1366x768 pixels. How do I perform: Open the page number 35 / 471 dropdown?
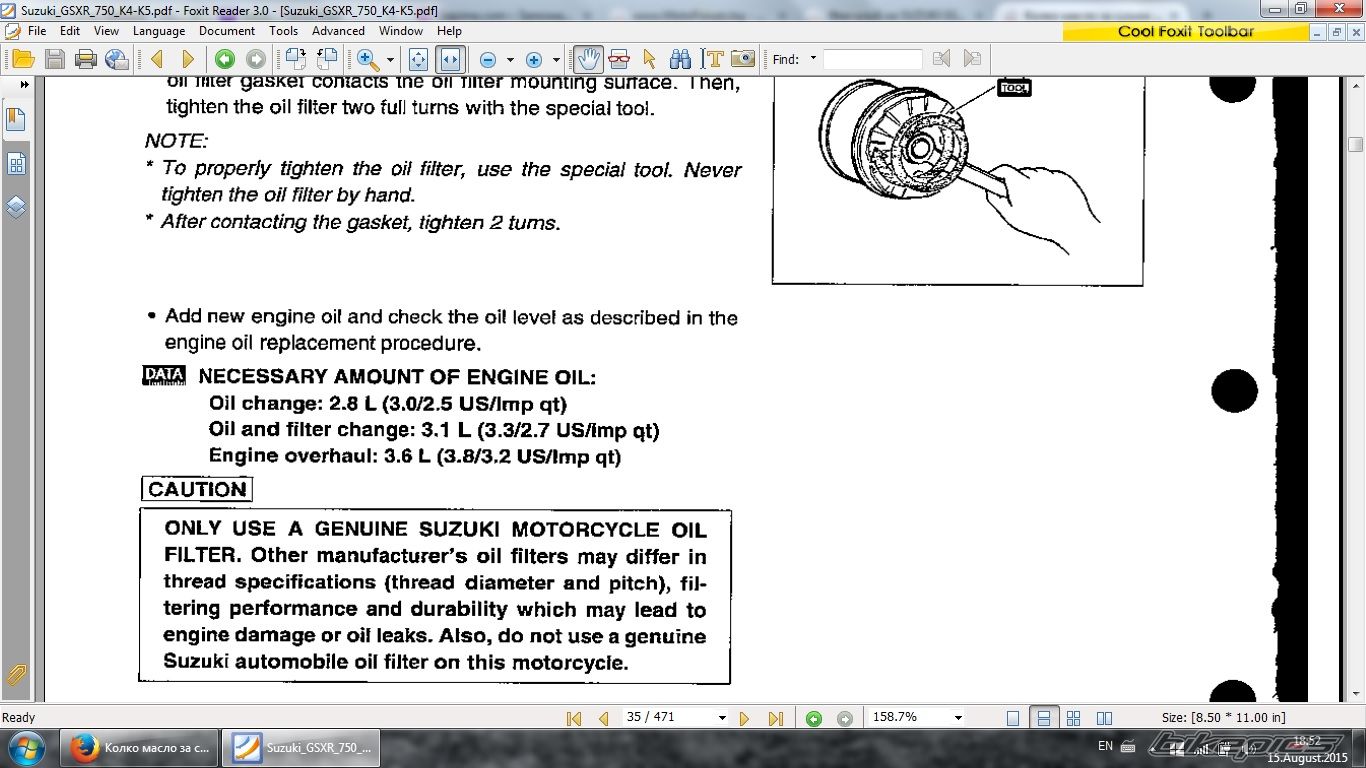tap(722, 718)
